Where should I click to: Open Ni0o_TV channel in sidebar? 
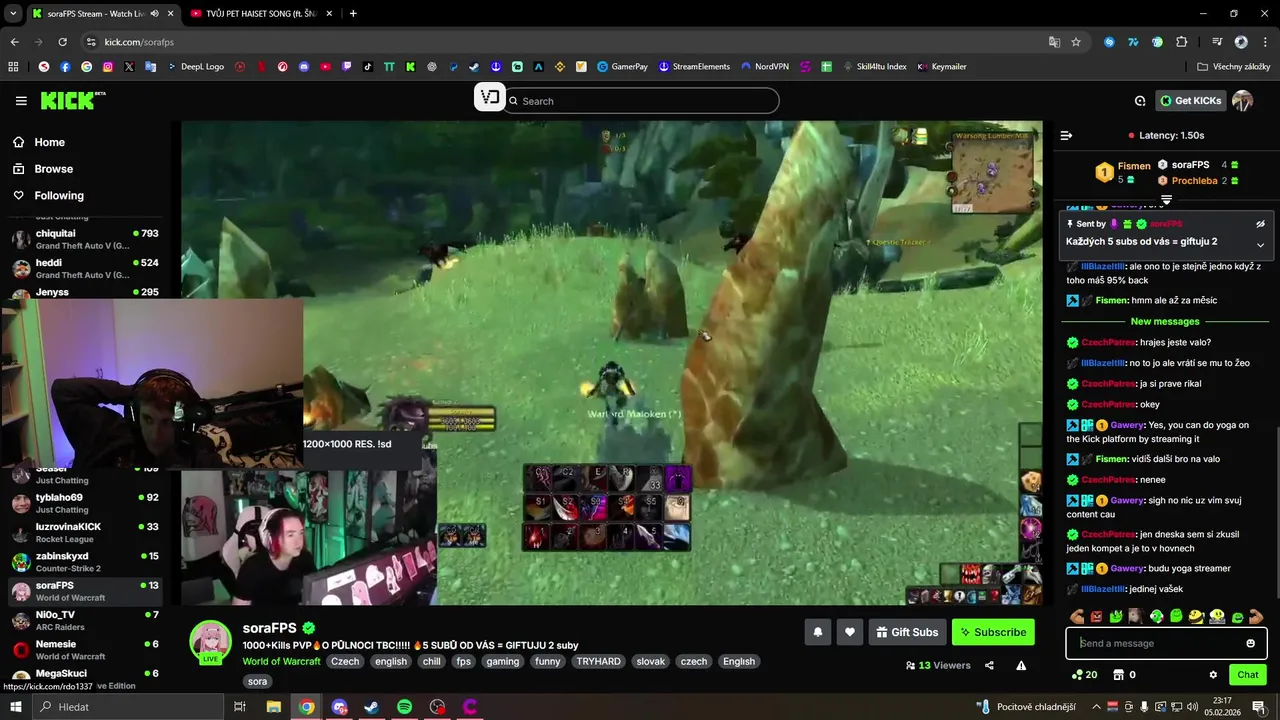tap(84, 620)
